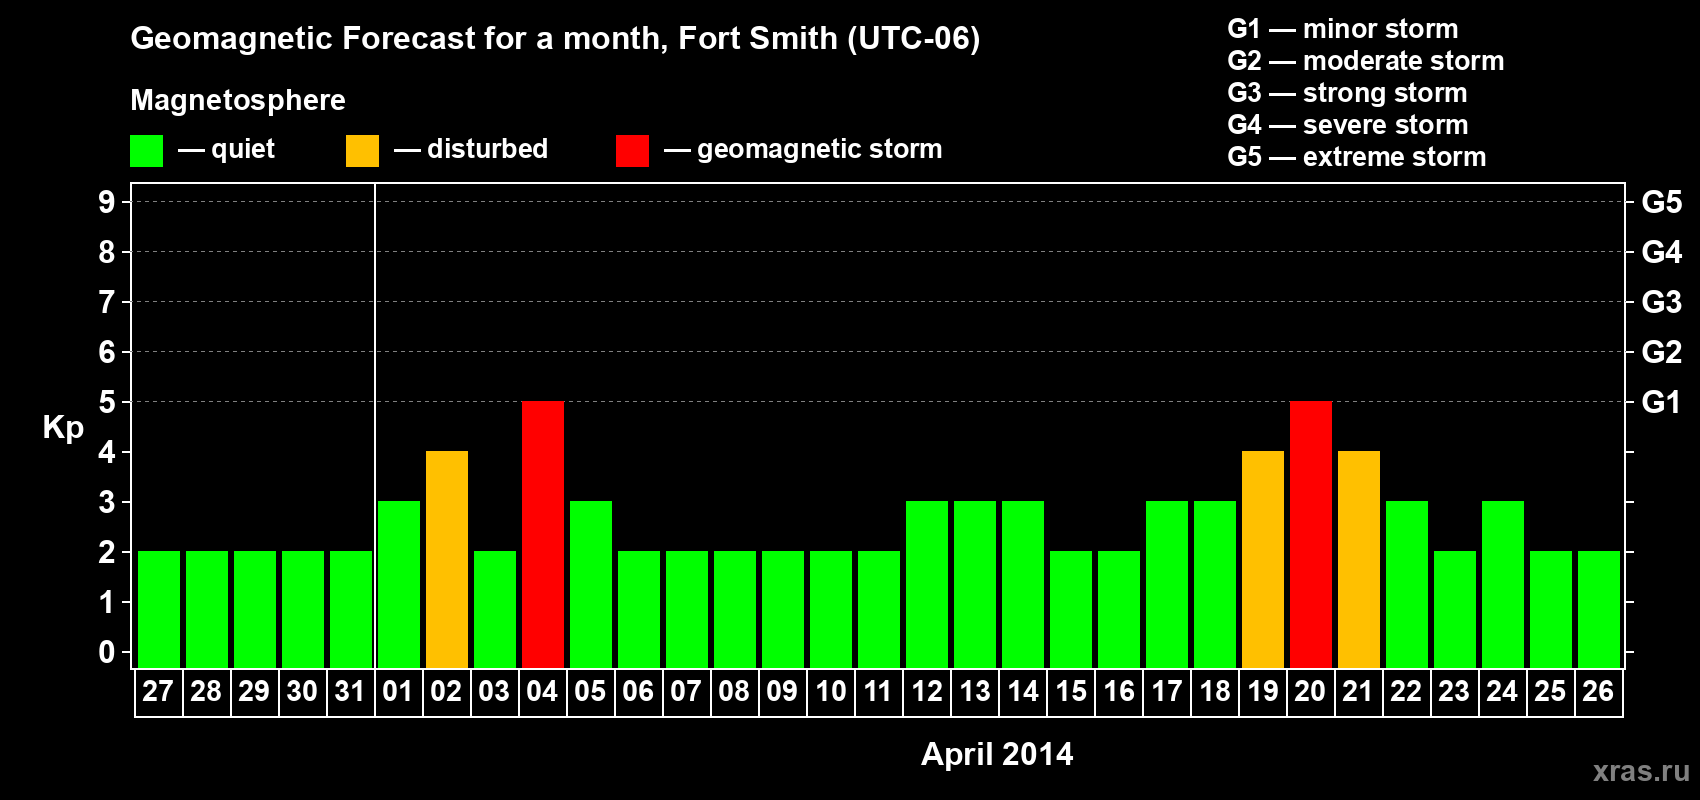Viewport: 1700px width, 800px height.
Task: Click the 'G1 — minor storm' legend line
Action: point(1343,29)
